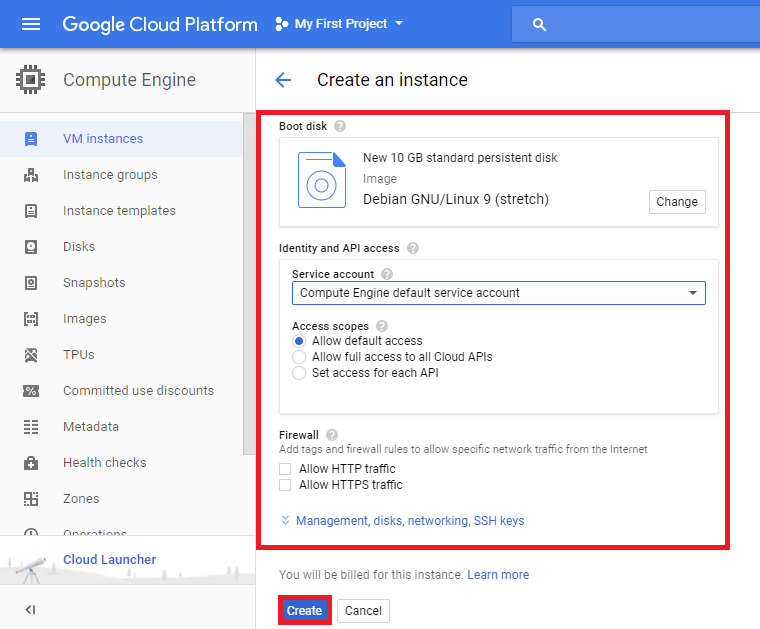The height and width of the screenshot is (629, 760).
Task: Click the Disks sidebar icon
Action: tap(31, 247)
